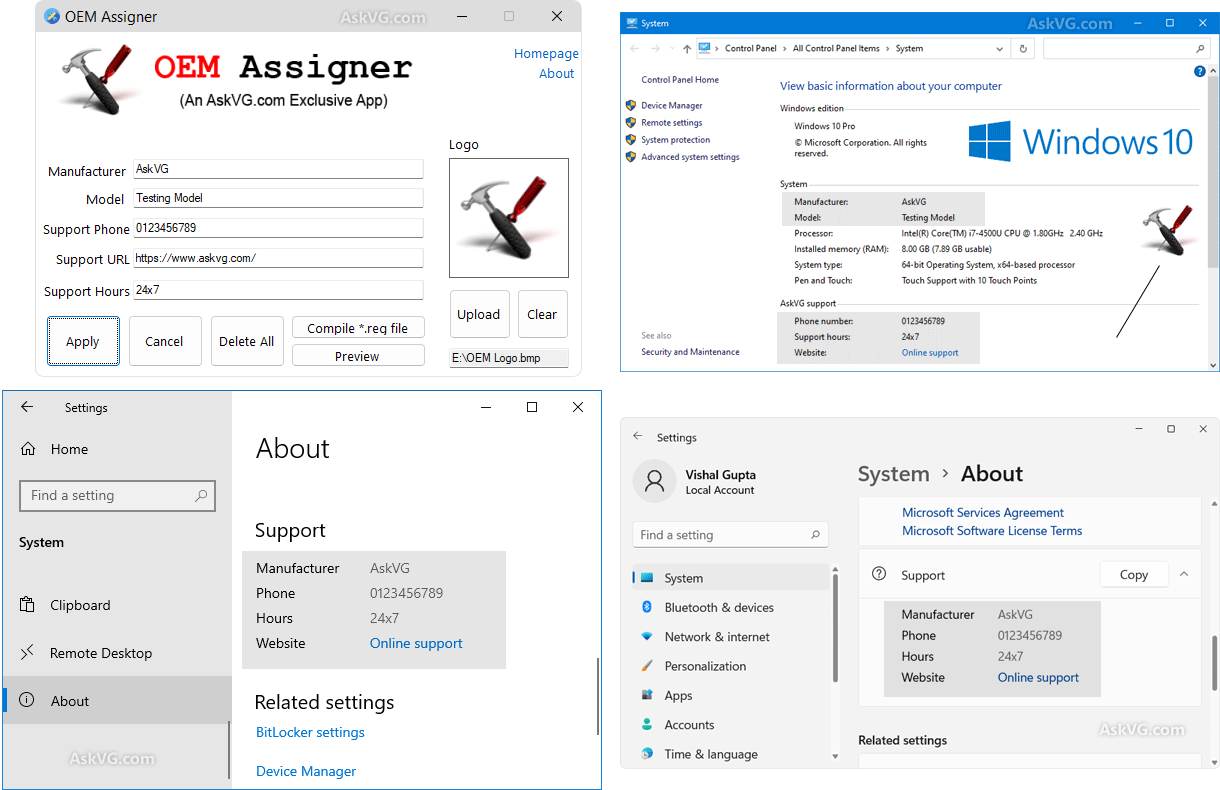
Task: Click the shield icon beside Device Manager
Action: click(x=631, y=105)
